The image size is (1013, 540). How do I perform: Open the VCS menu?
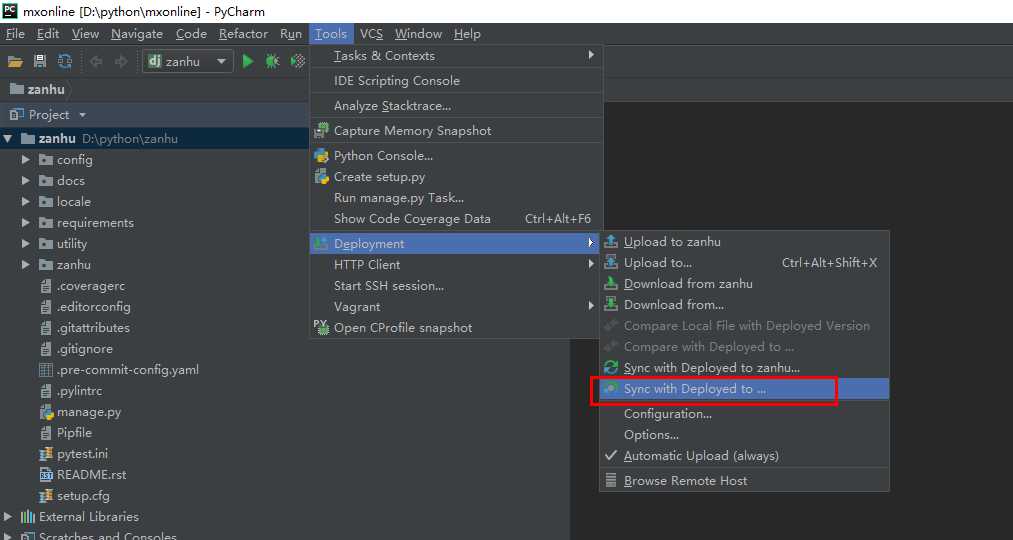pyautogui.click(x=371, y=34)
